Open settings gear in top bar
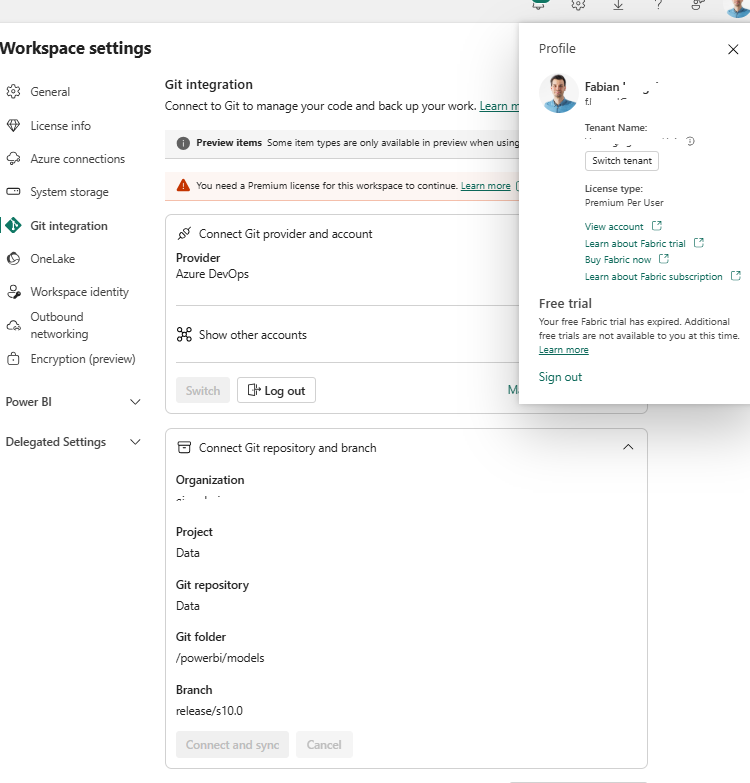750x783 pixels. (x=578, y=5)
